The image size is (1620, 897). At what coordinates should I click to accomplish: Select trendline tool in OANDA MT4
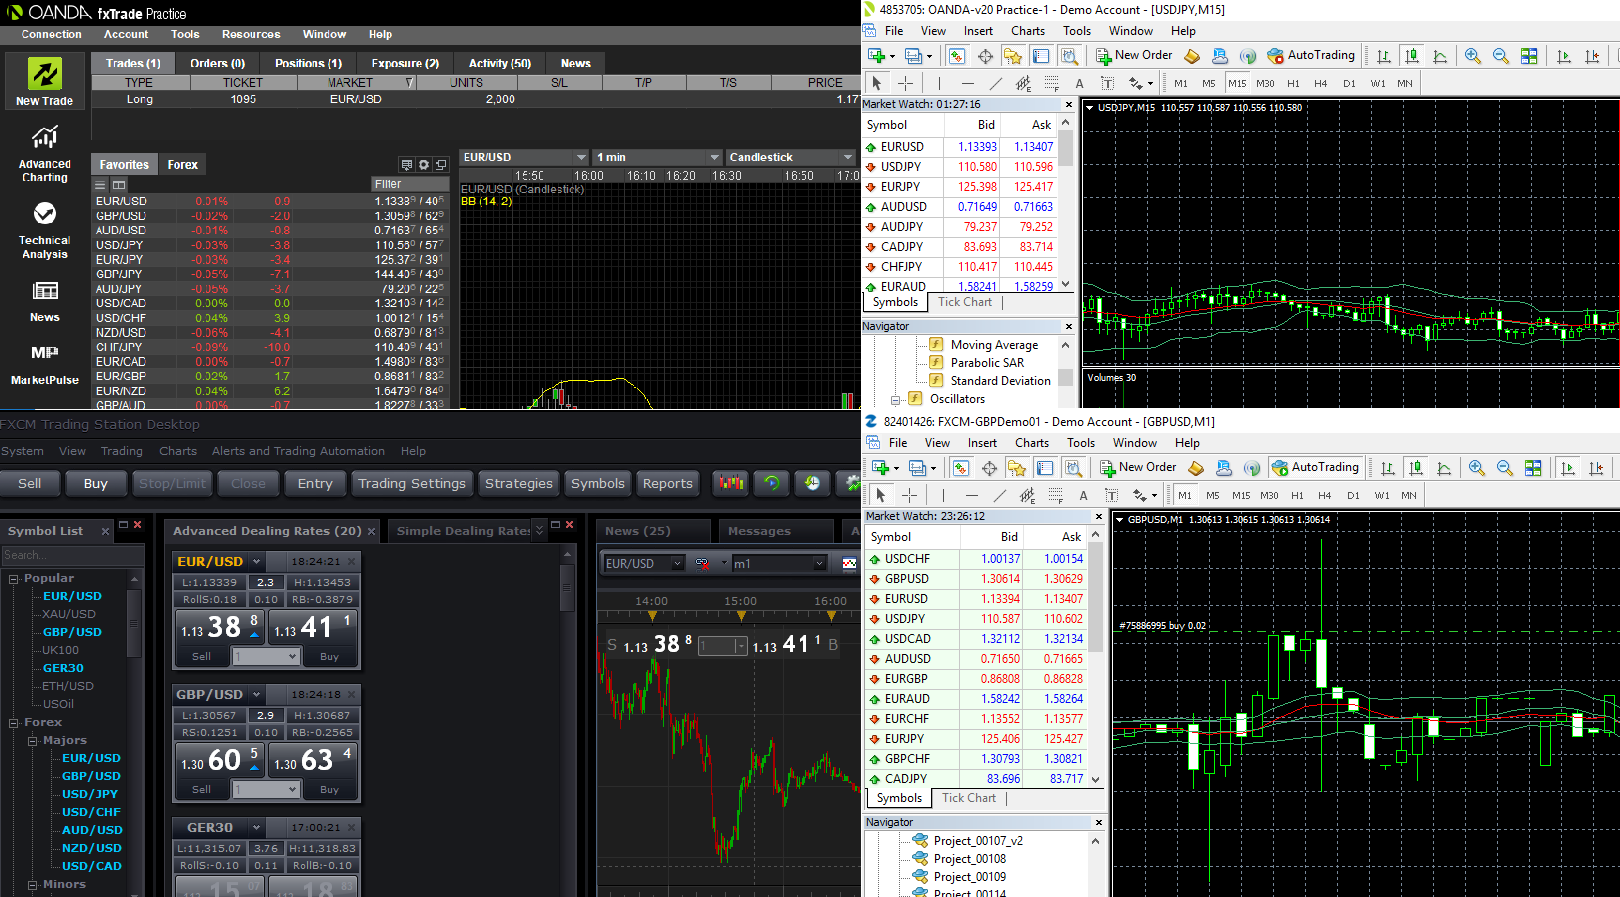pyautogui.click(x=995, y=83)
